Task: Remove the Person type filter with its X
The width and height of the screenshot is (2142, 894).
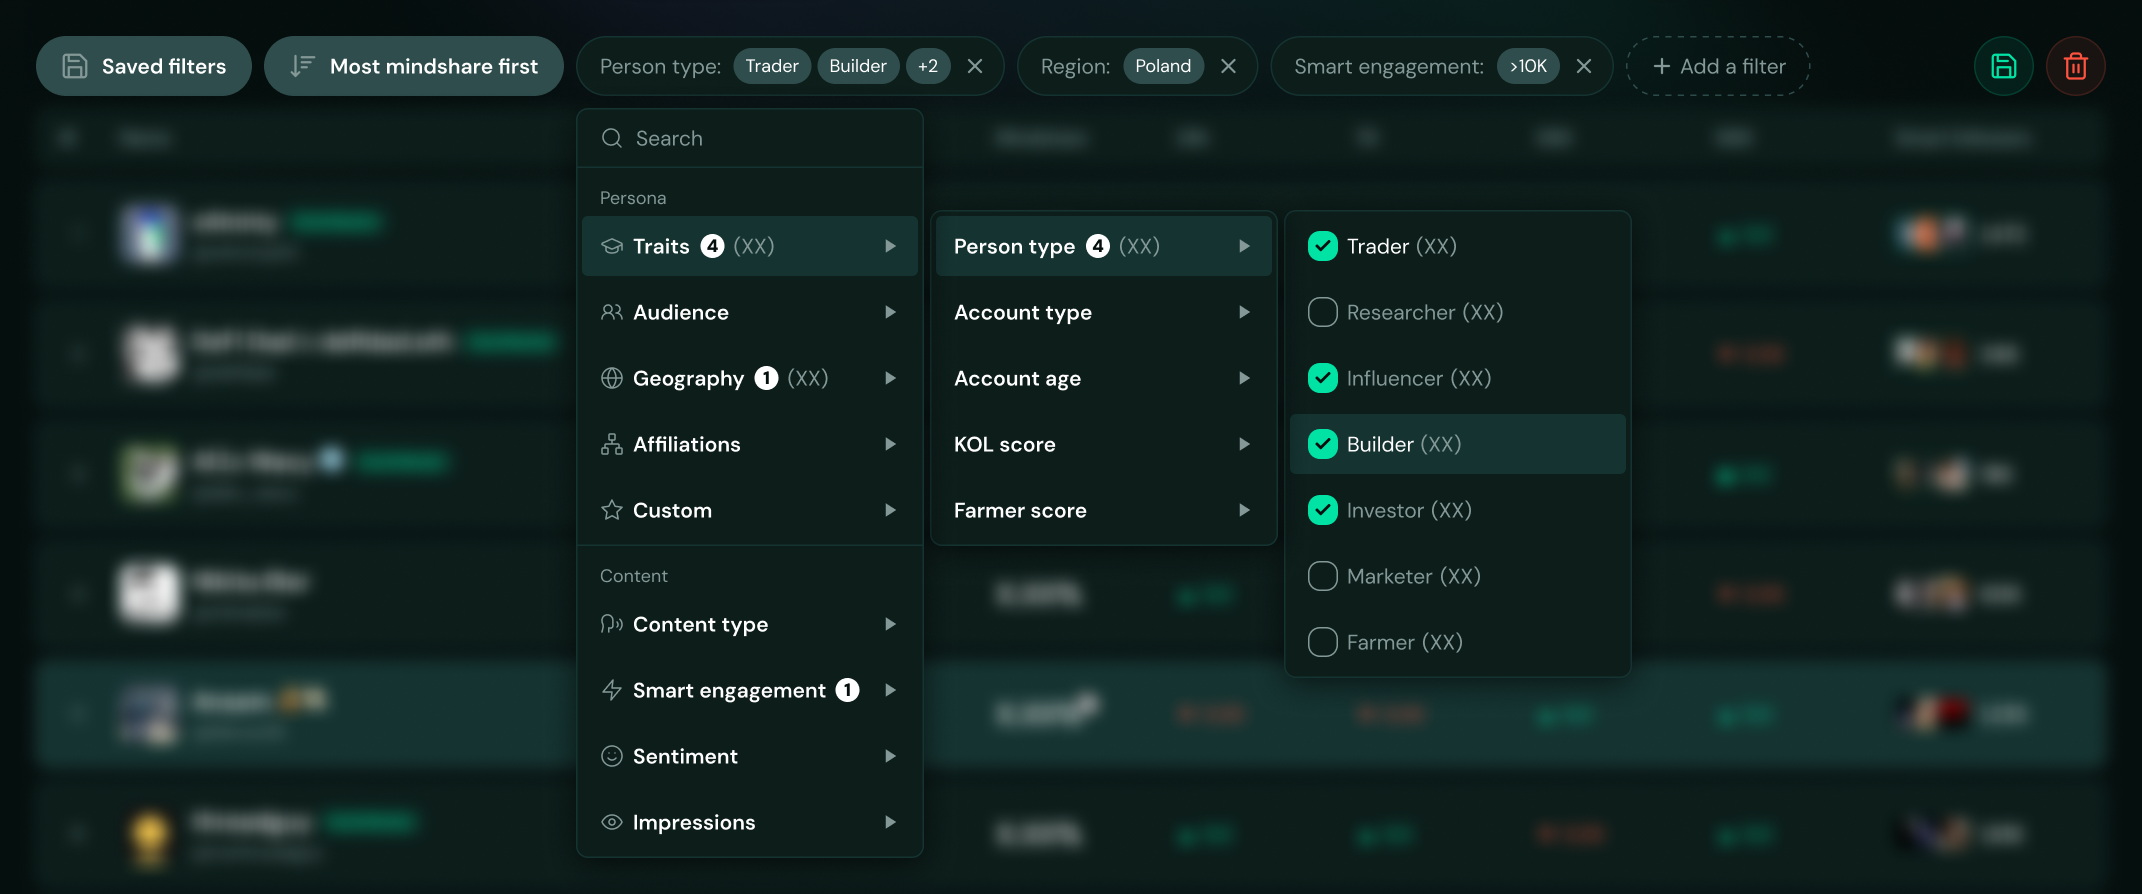Action: coord(975,66)
